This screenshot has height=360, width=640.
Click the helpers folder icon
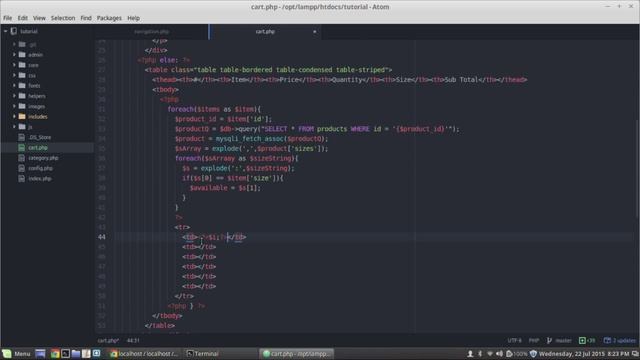point(22,96)
